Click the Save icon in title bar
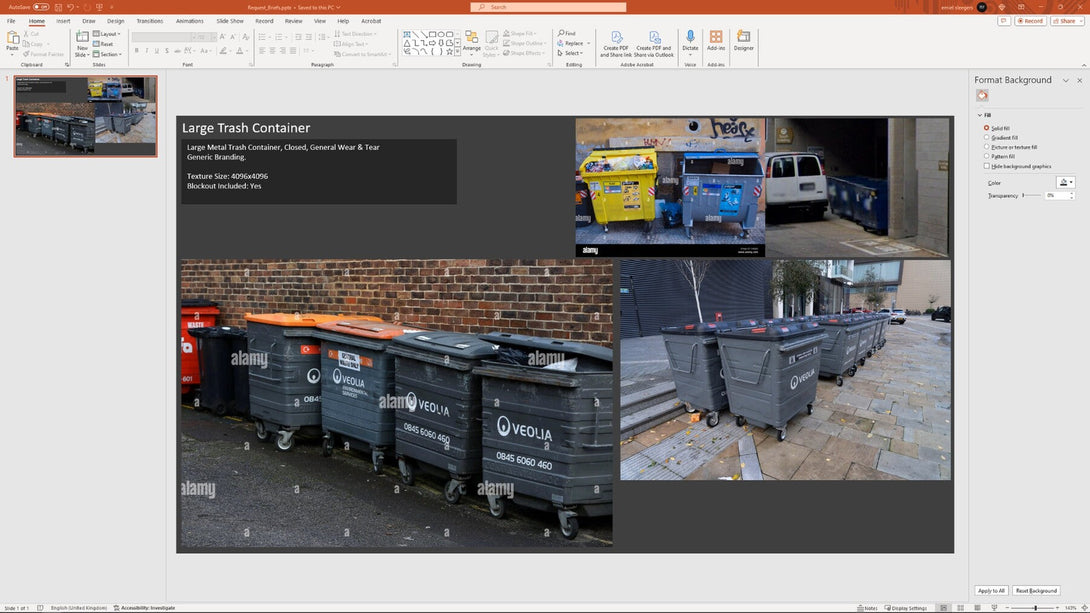Screen dimensions: 1090x613 (58, 7)
